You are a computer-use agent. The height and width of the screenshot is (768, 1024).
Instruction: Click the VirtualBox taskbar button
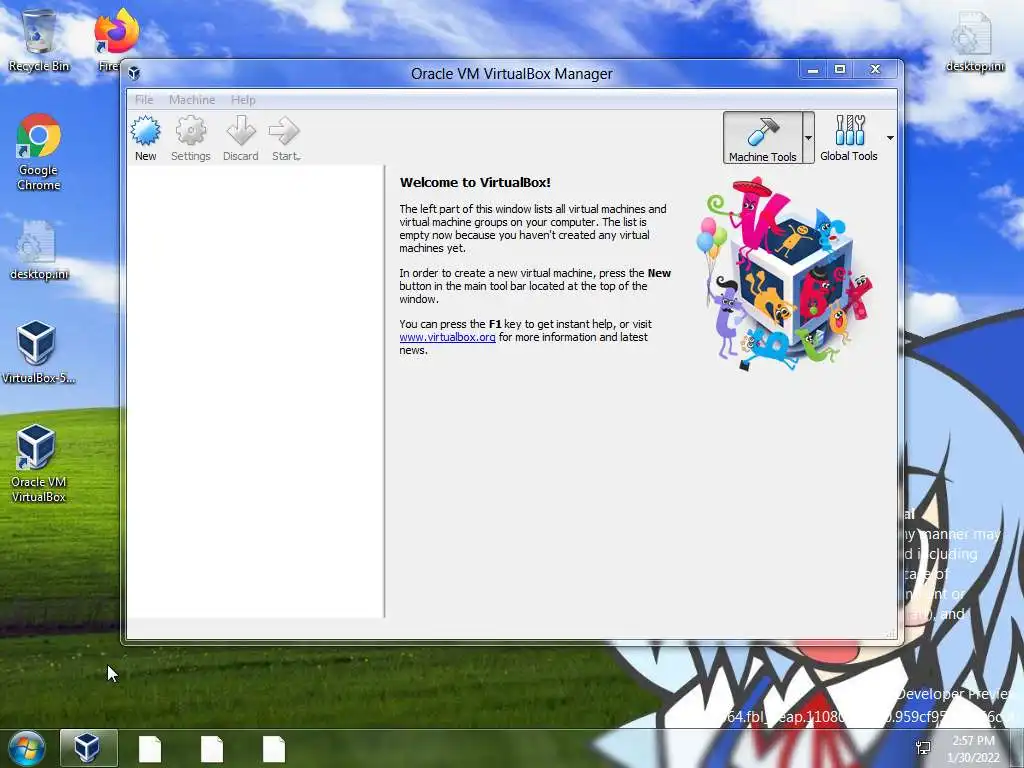pos(88,748)
